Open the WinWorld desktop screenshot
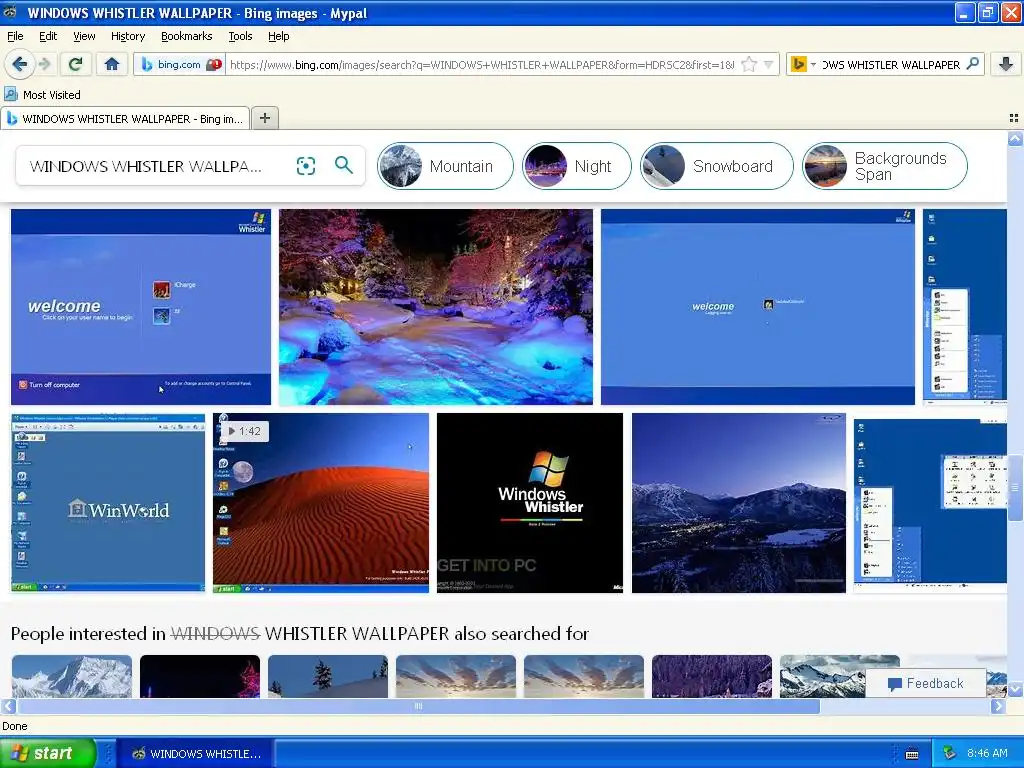This screenshot has width=1024, height=768. click(108, 503)
